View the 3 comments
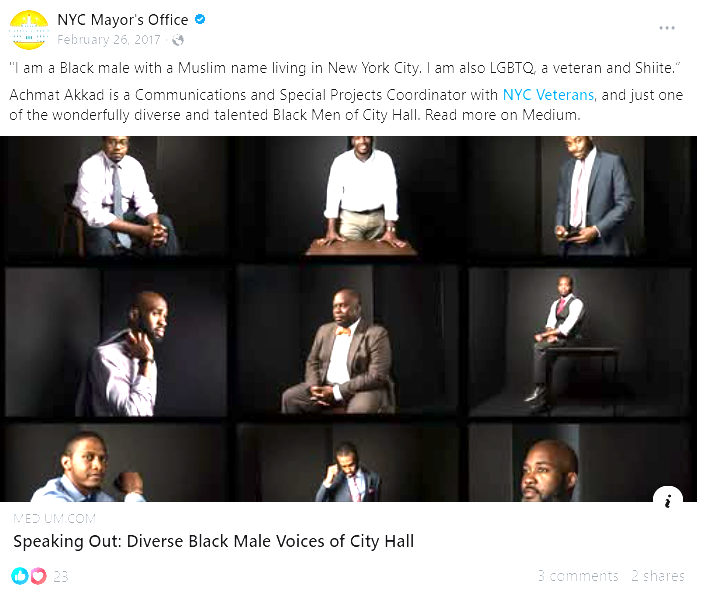 578,576
